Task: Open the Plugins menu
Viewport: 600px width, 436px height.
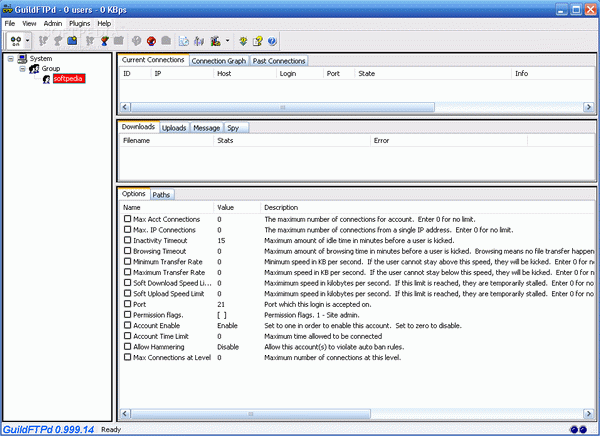Action: point(80,23)
